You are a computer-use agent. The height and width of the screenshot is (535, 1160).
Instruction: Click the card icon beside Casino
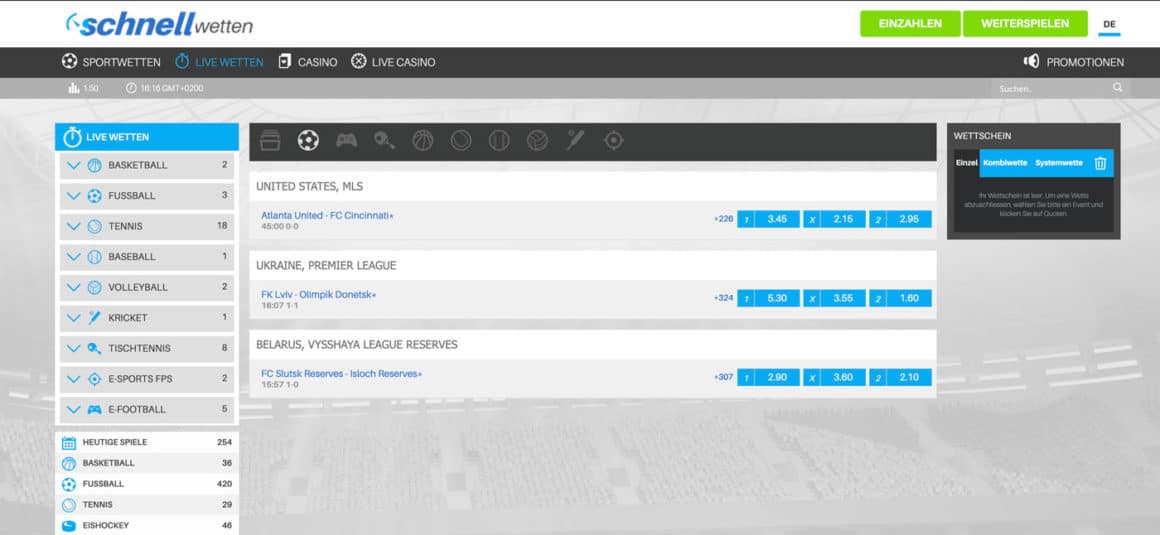point(285,61)
